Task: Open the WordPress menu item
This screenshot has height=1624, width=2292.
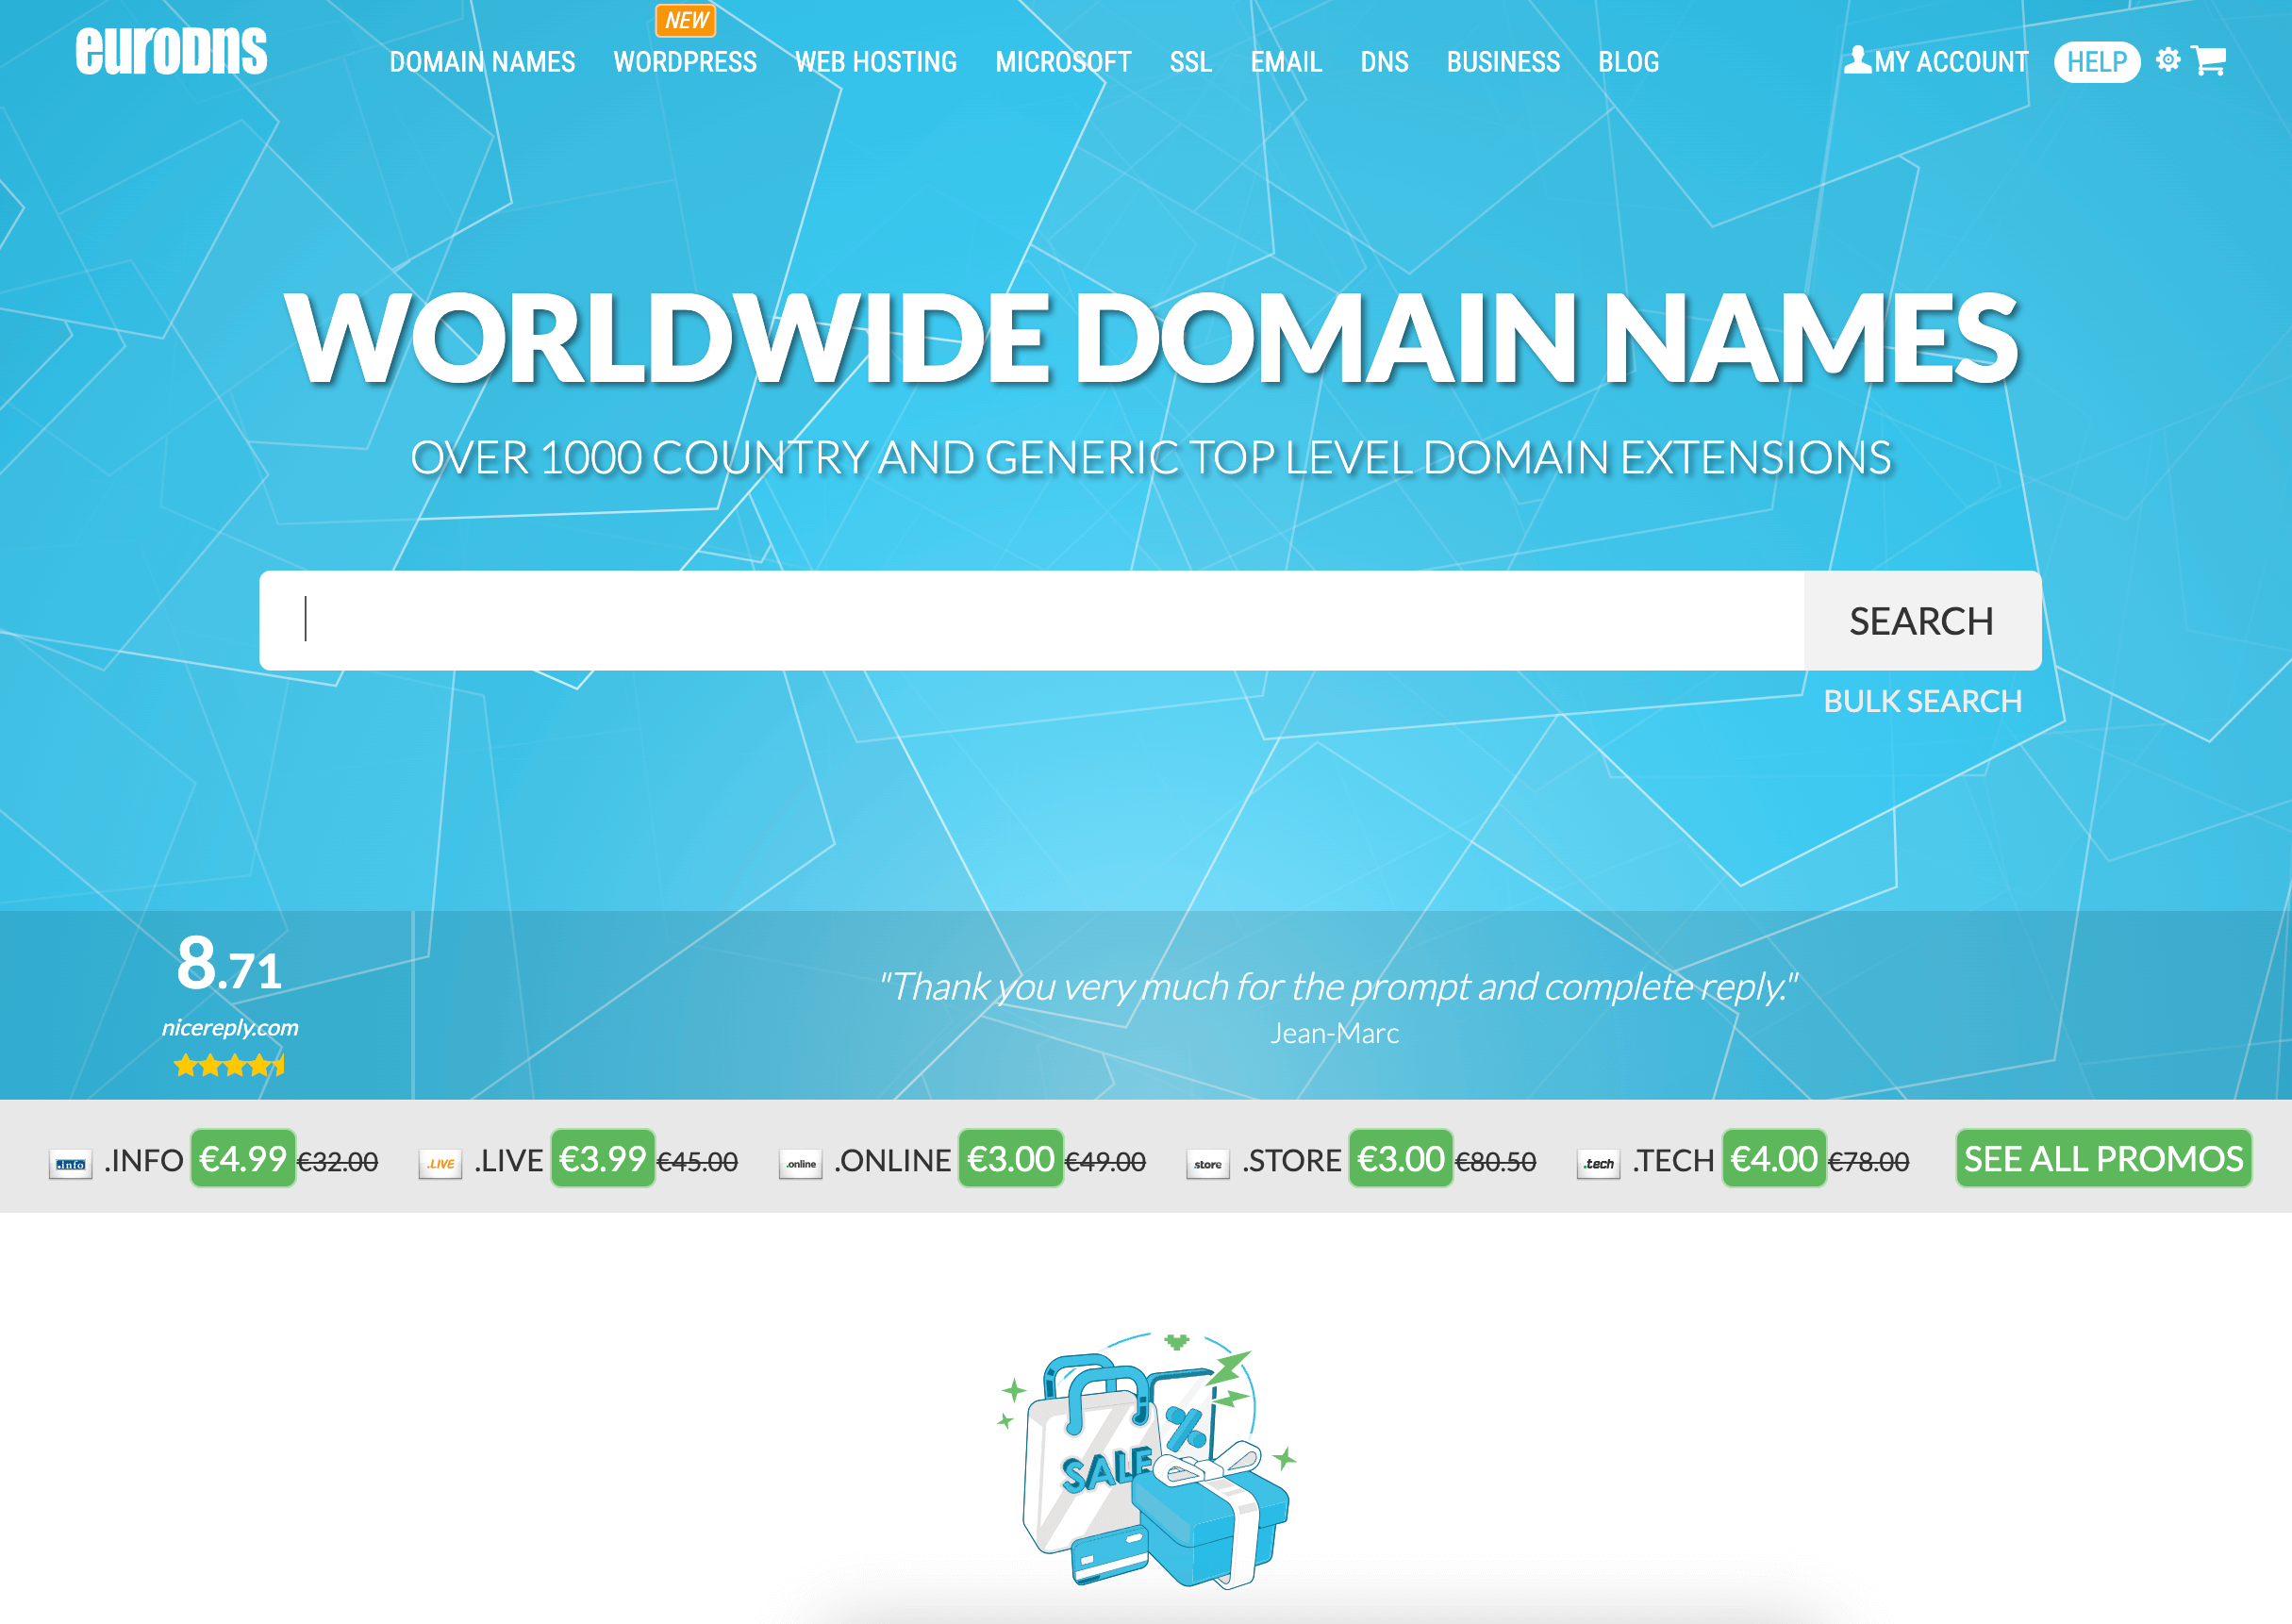Action: click(x=685, y=62)
